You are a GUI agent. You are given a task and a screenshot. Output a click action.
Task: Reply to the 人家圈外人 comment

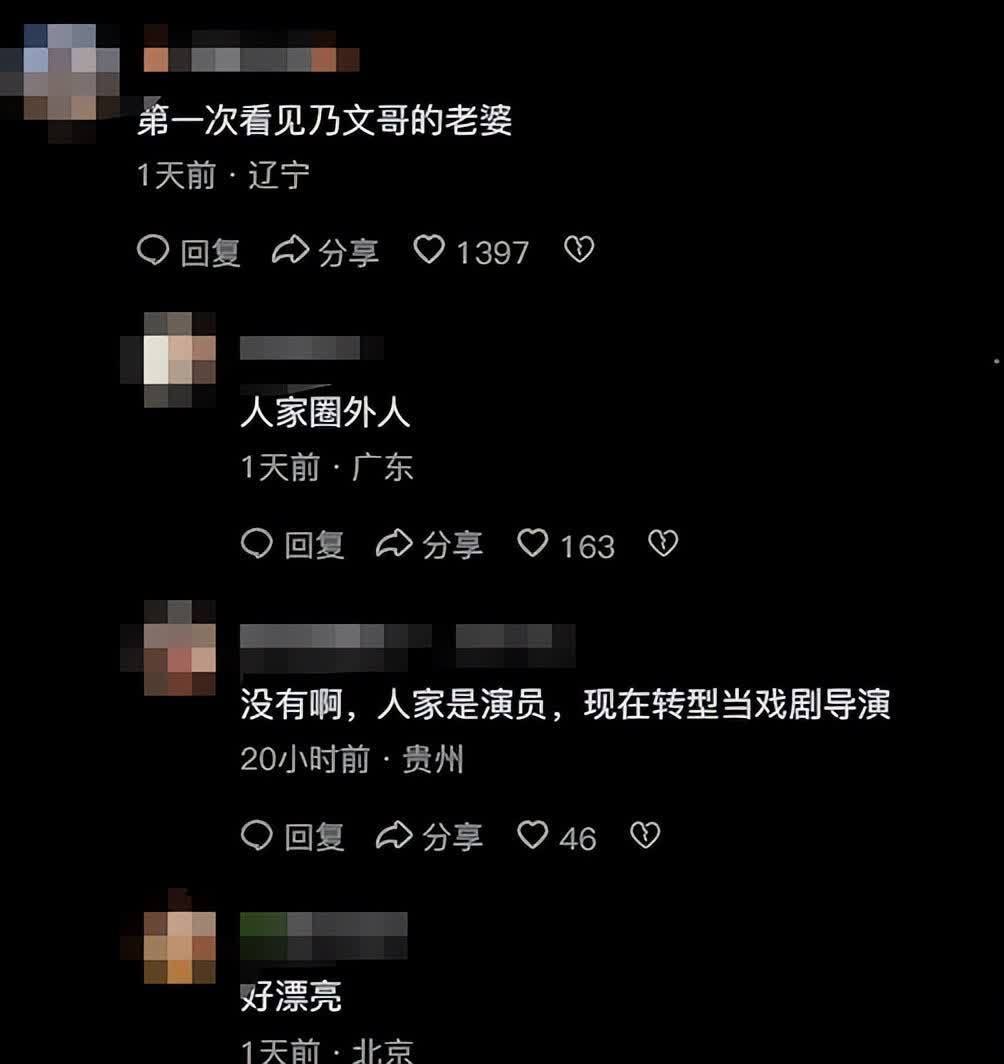coord(292,544)
